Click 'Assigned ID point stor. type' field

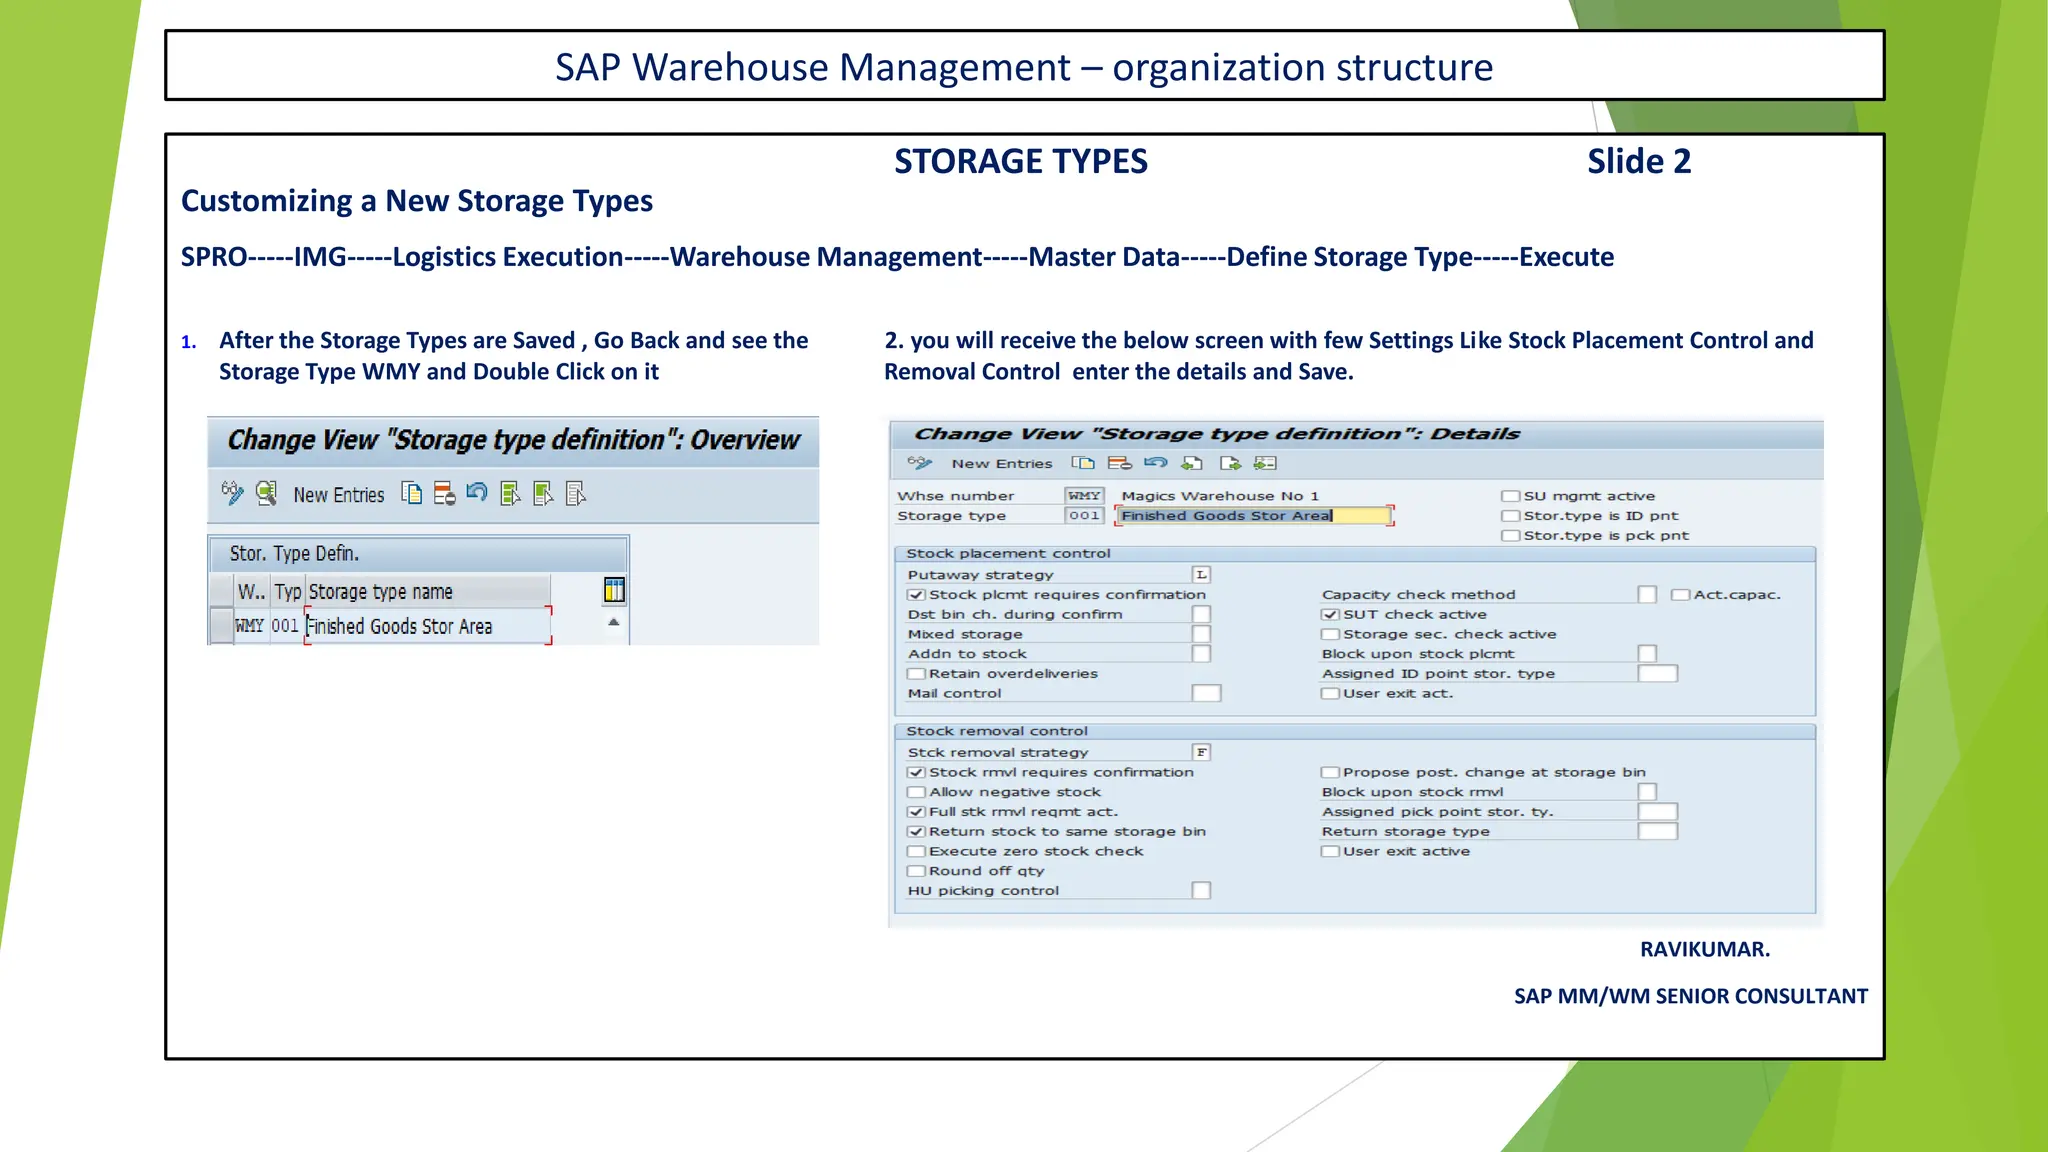tap(1657, 674)
